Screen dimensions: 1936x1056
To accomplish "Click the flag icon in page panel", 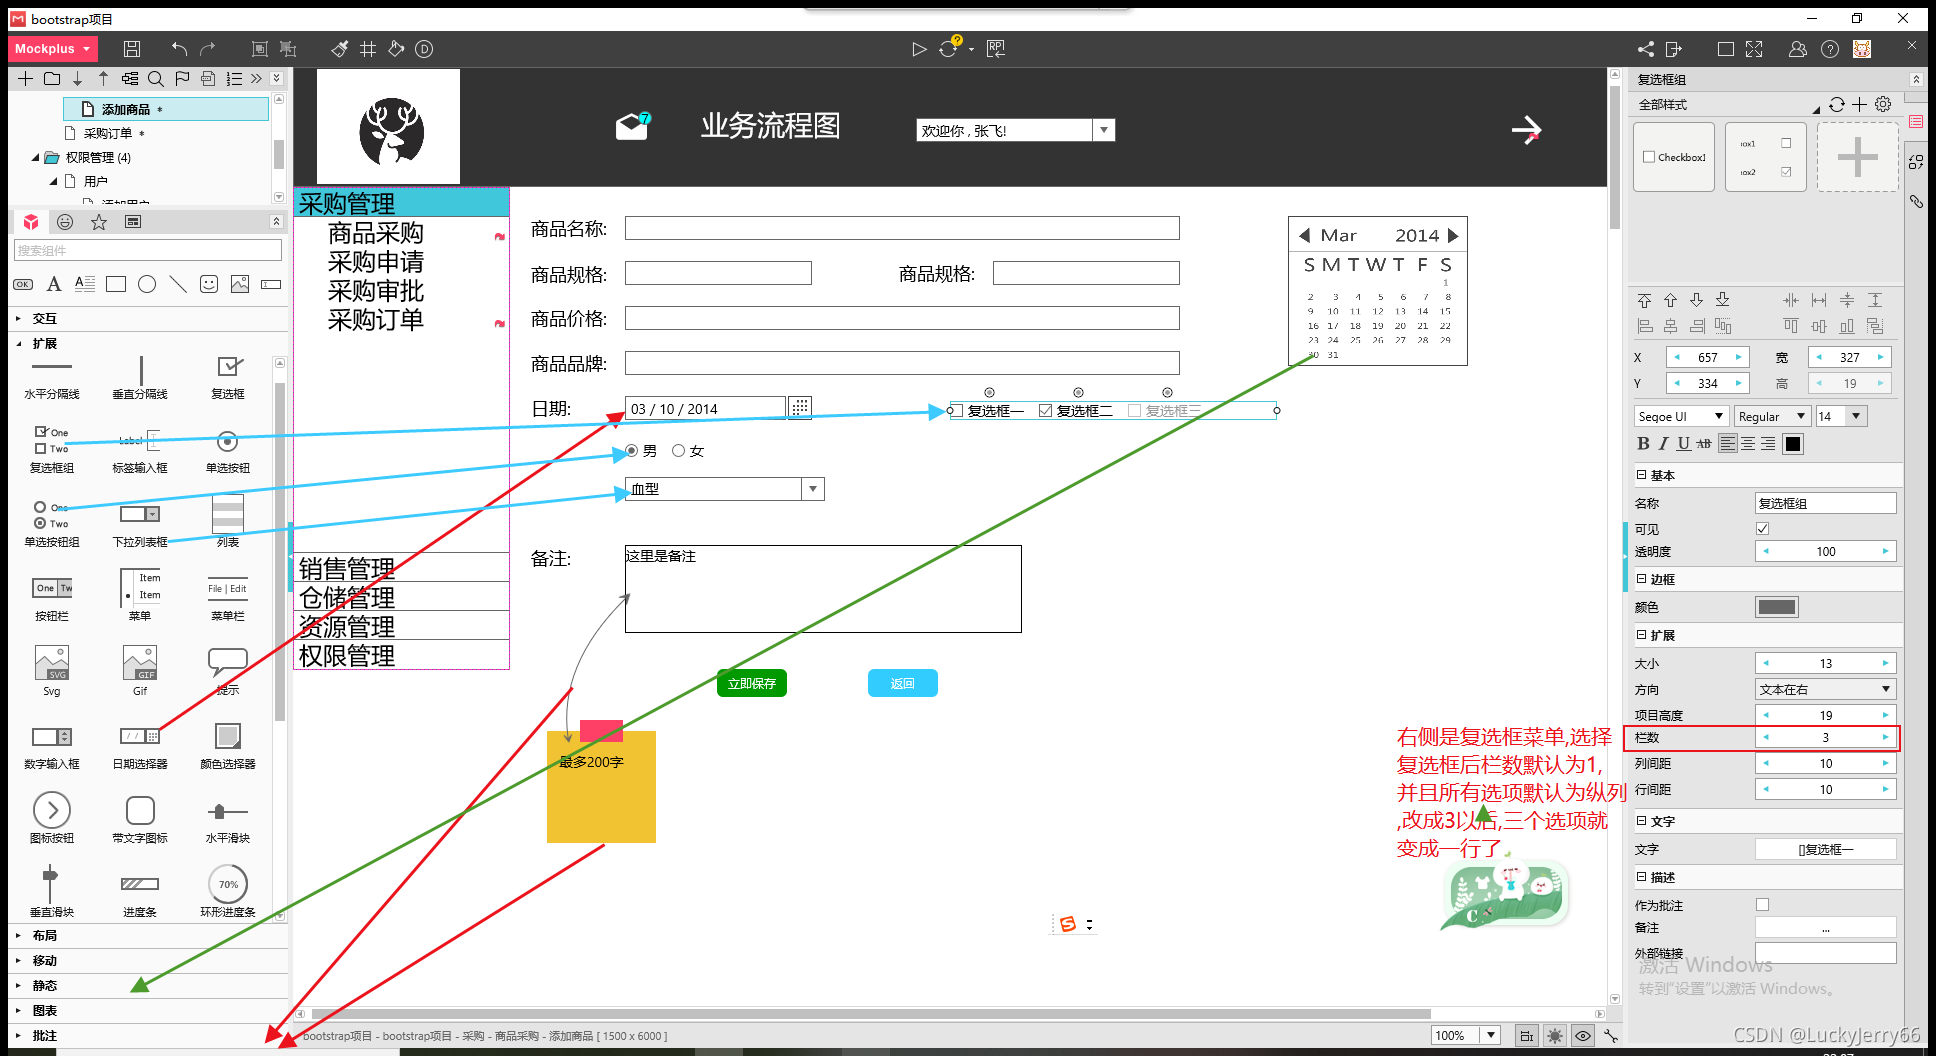I will [182, 78].
